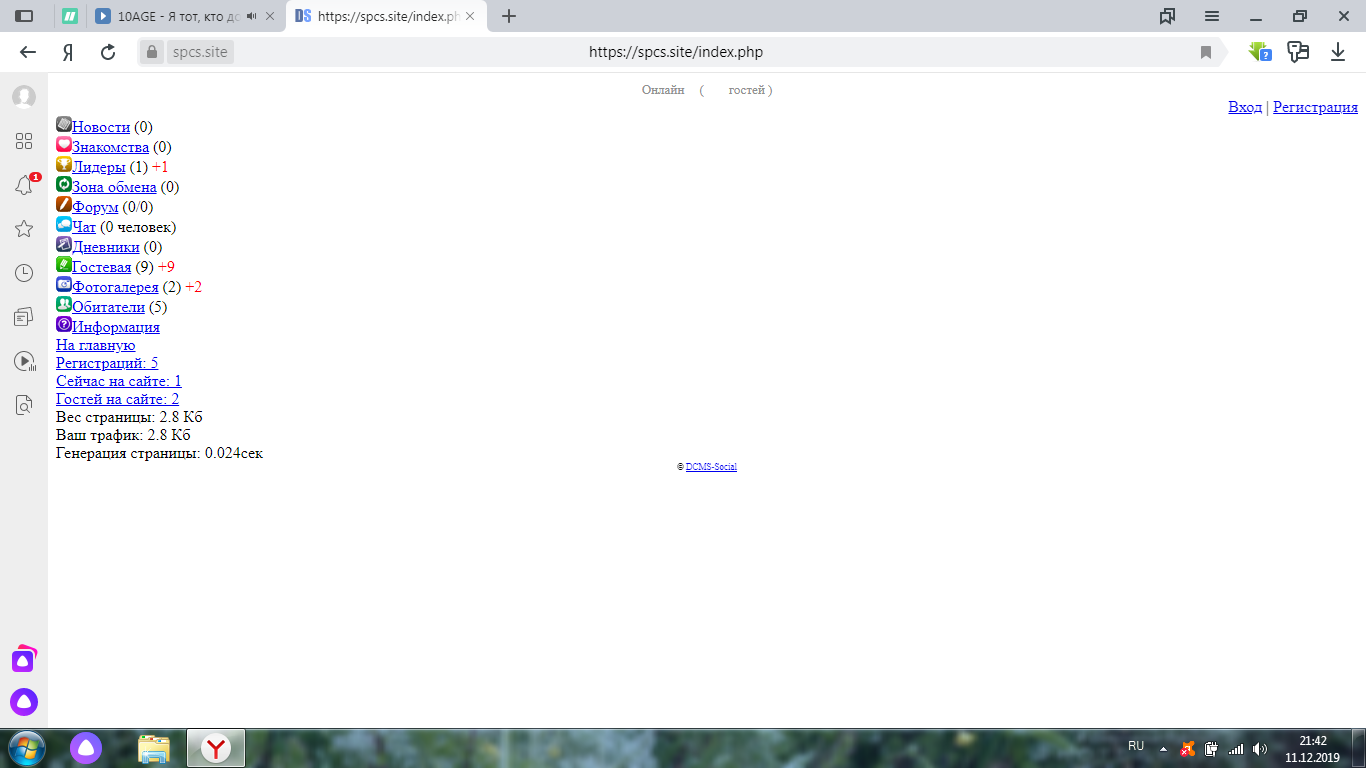
Task: Switch language using the RU indicator
Action: coord(1136,746)
